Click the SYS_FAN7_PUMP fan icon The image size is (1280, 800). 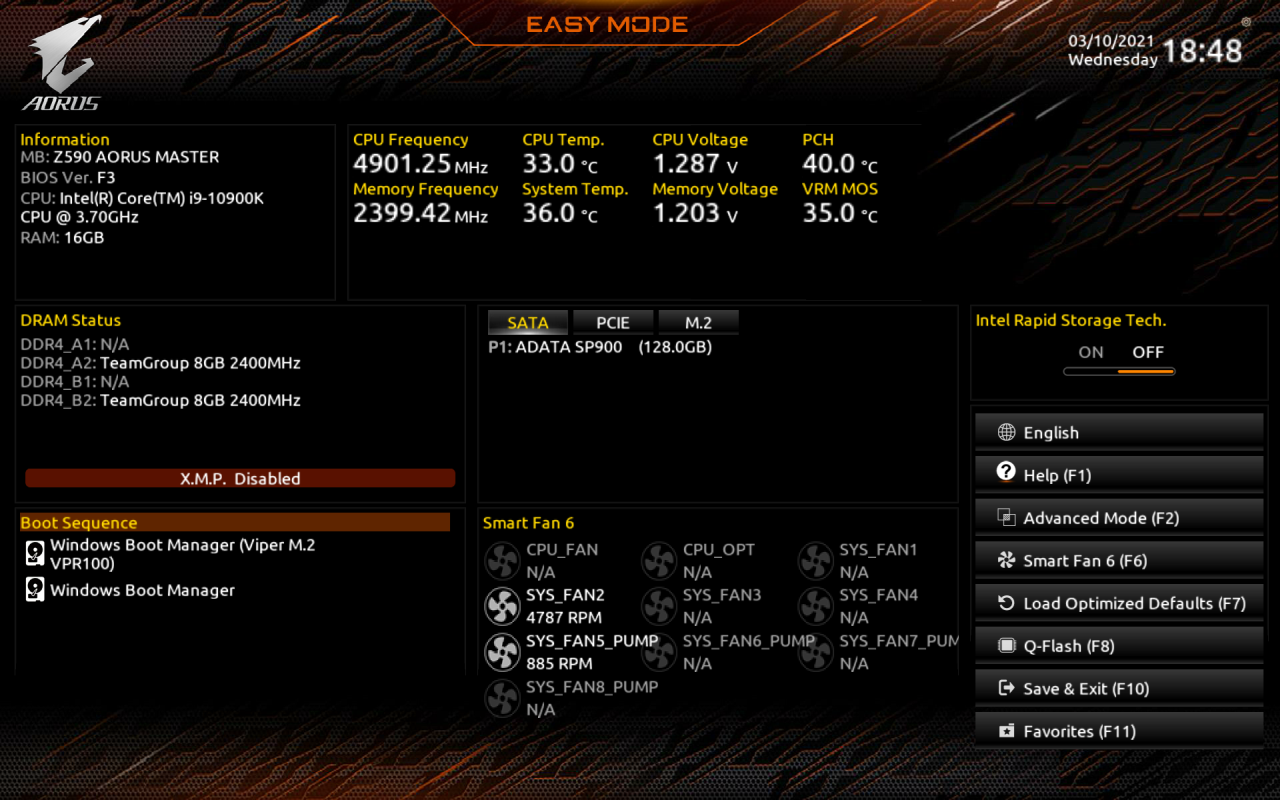(x=816, y=652)
